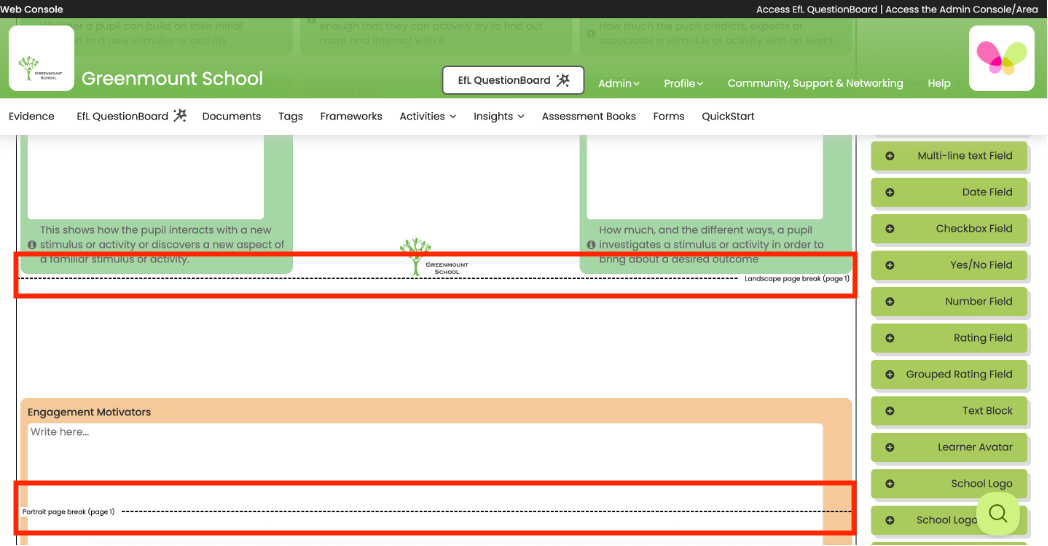
Task: Click the Greenmount School title text
Action: [172, 79]
